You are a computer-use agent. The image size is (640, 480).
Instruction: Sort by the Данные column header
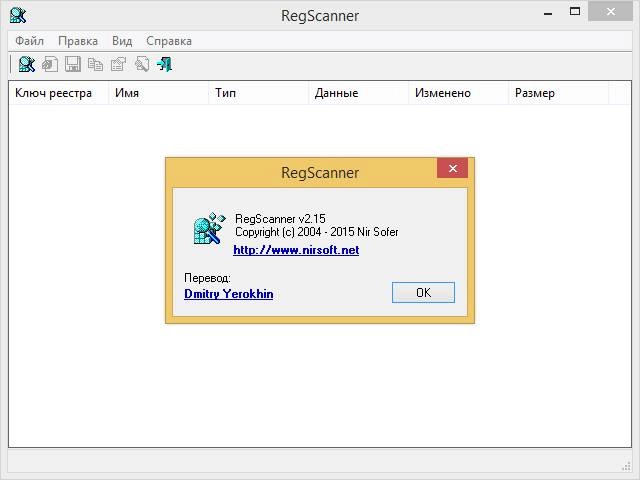click(358, 93)
